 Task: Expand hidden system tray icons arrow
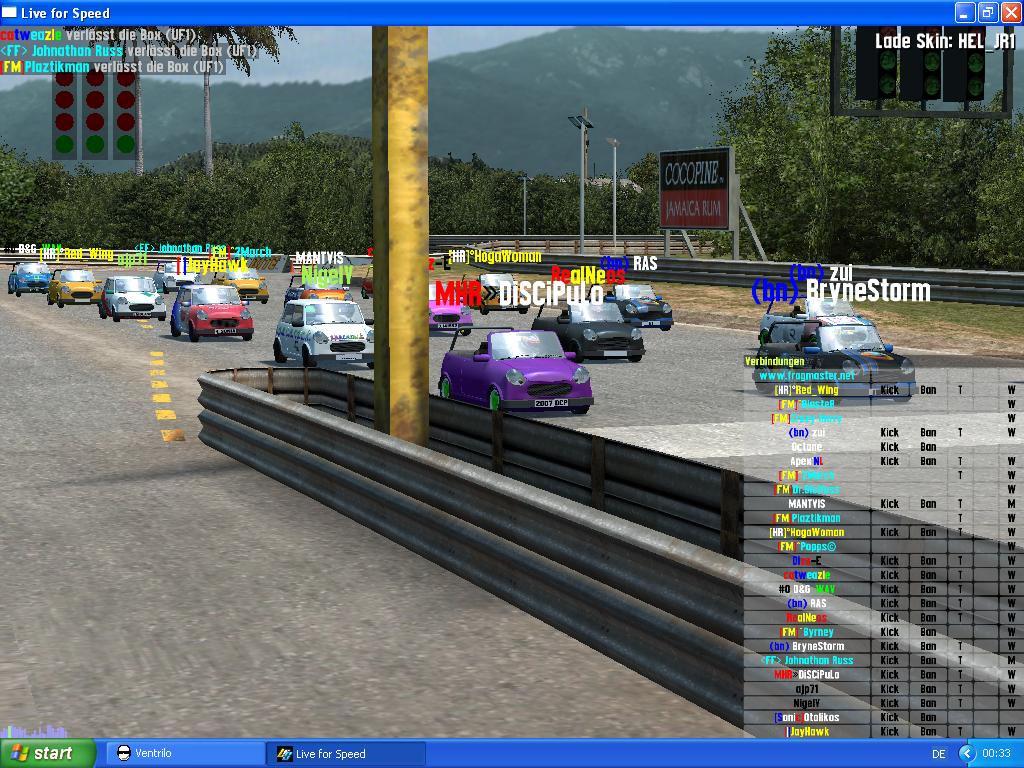(x=967, y=754)
